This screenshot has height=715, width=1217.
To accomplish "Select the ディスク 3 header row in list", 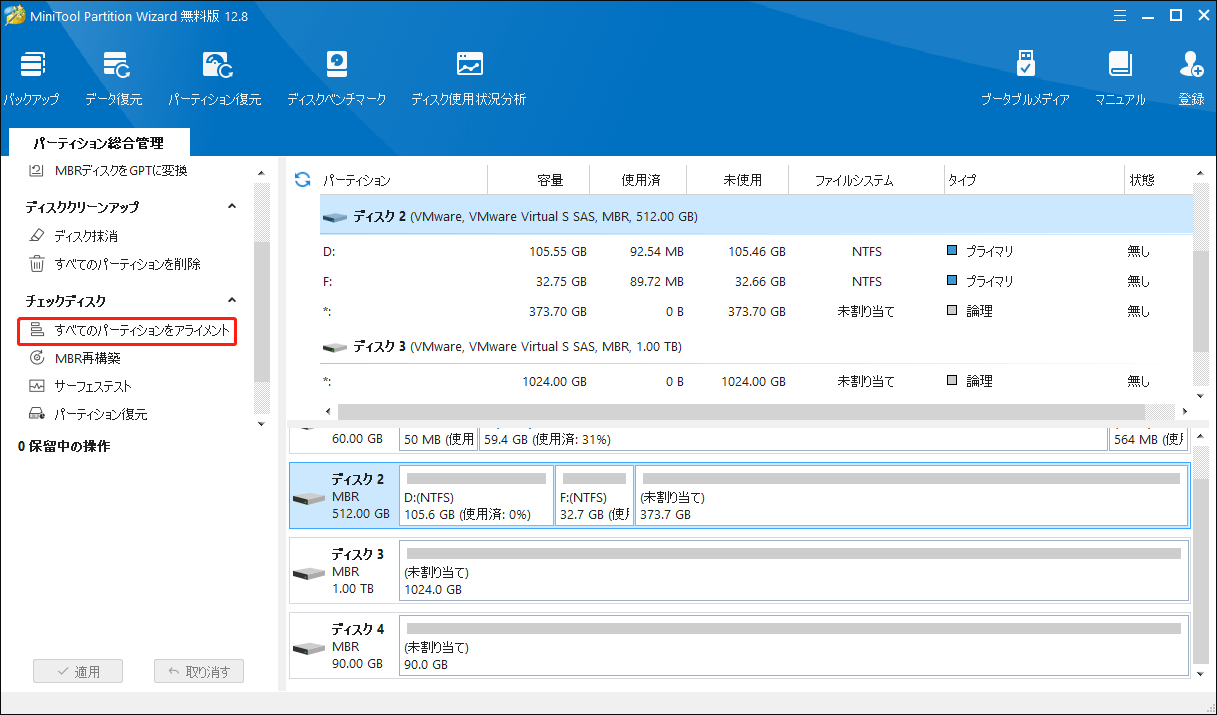I will (755, 346).
